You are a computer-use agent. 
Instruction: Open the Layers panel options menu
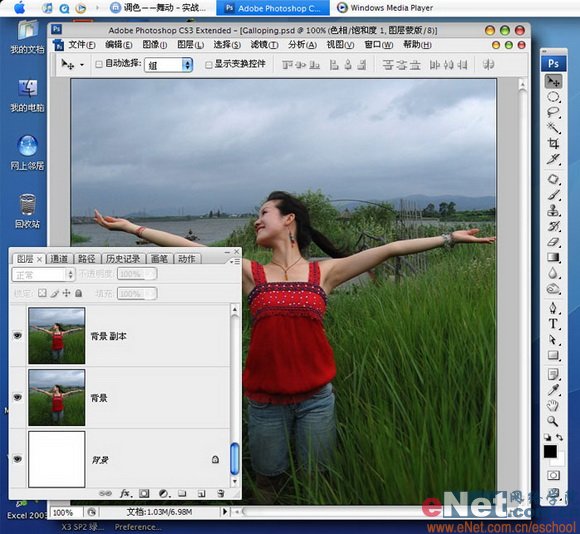[235, 261]
